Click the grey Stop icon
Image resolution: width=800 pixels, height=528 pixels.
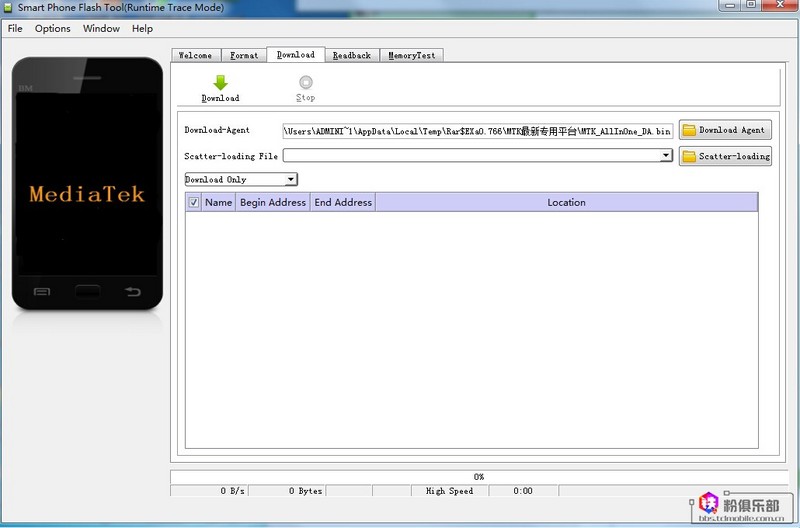pyautogui.click(x=306, y=82)
